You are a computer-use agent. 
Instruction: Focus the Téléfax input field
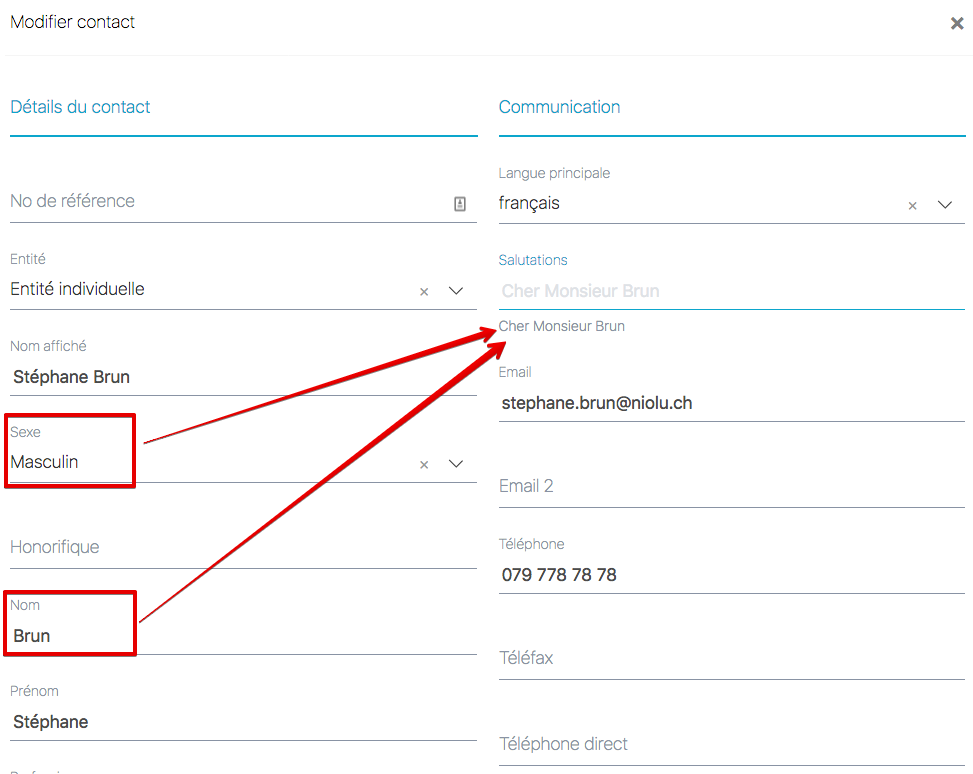pyautogui.click(x=730, y=659)
